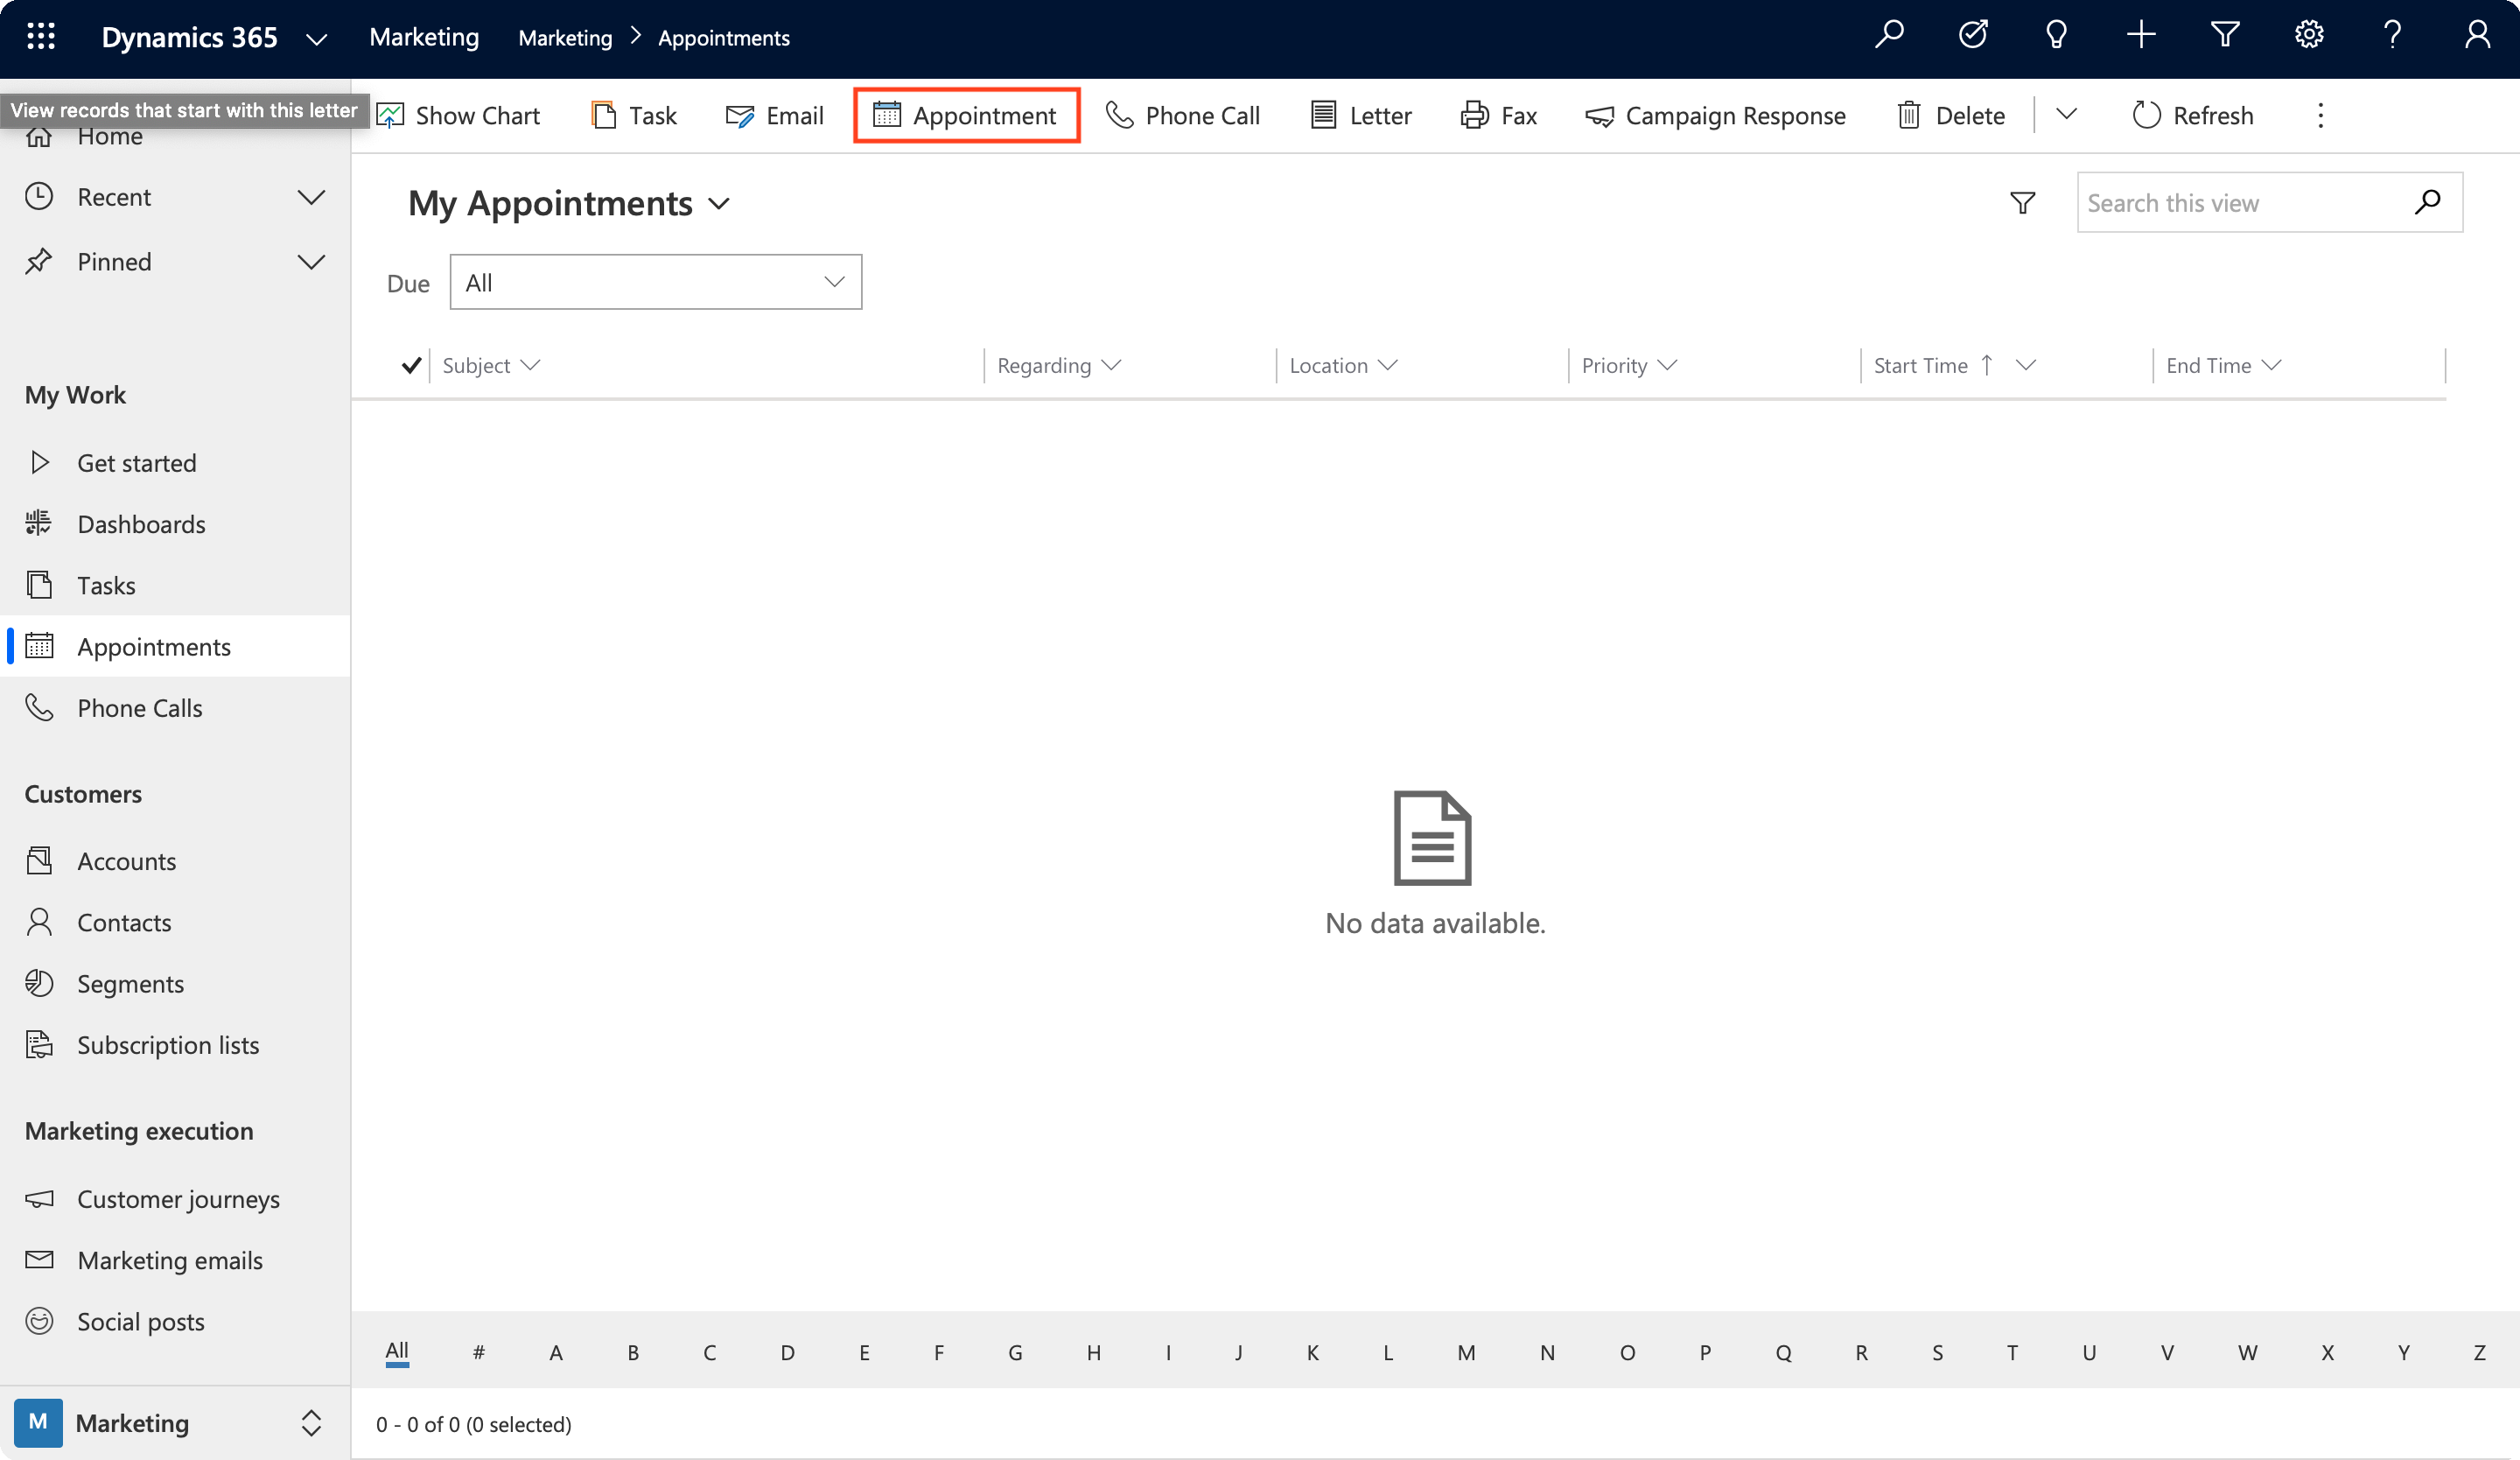Select All in alphabet filter bar
Viewport: 2520px width, 1460px height.
pyautogui.click(x=397, y=1351)
